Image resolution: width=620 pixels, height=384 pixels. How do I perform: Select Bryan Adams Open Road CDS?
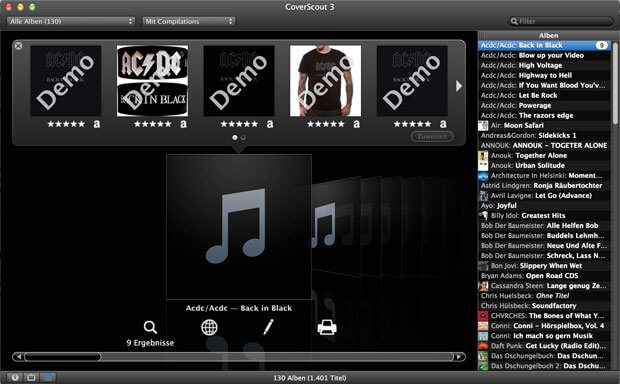[544, 276]
